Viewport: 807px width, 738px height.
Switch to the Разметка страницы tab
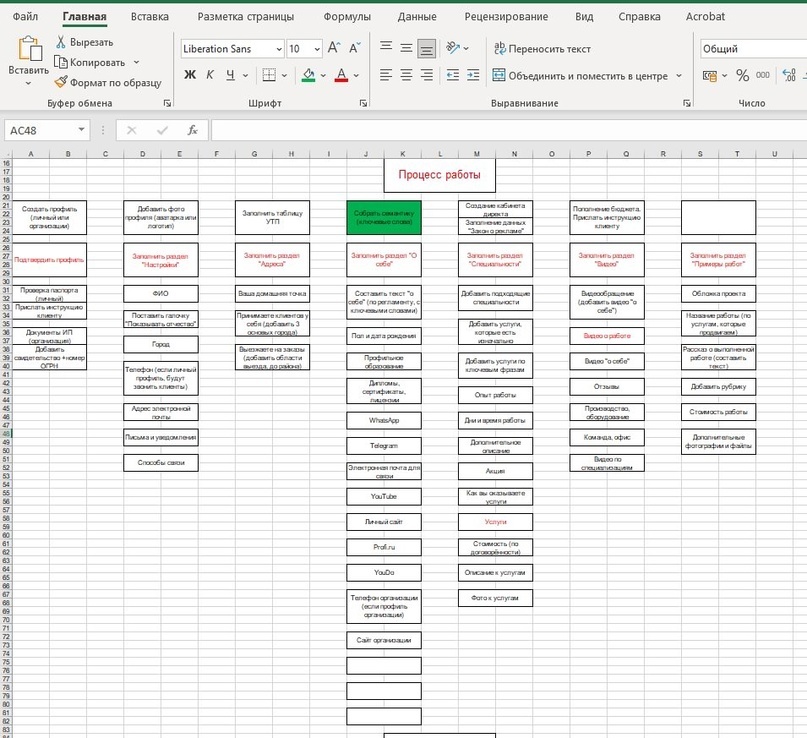(x=246, y=16)
